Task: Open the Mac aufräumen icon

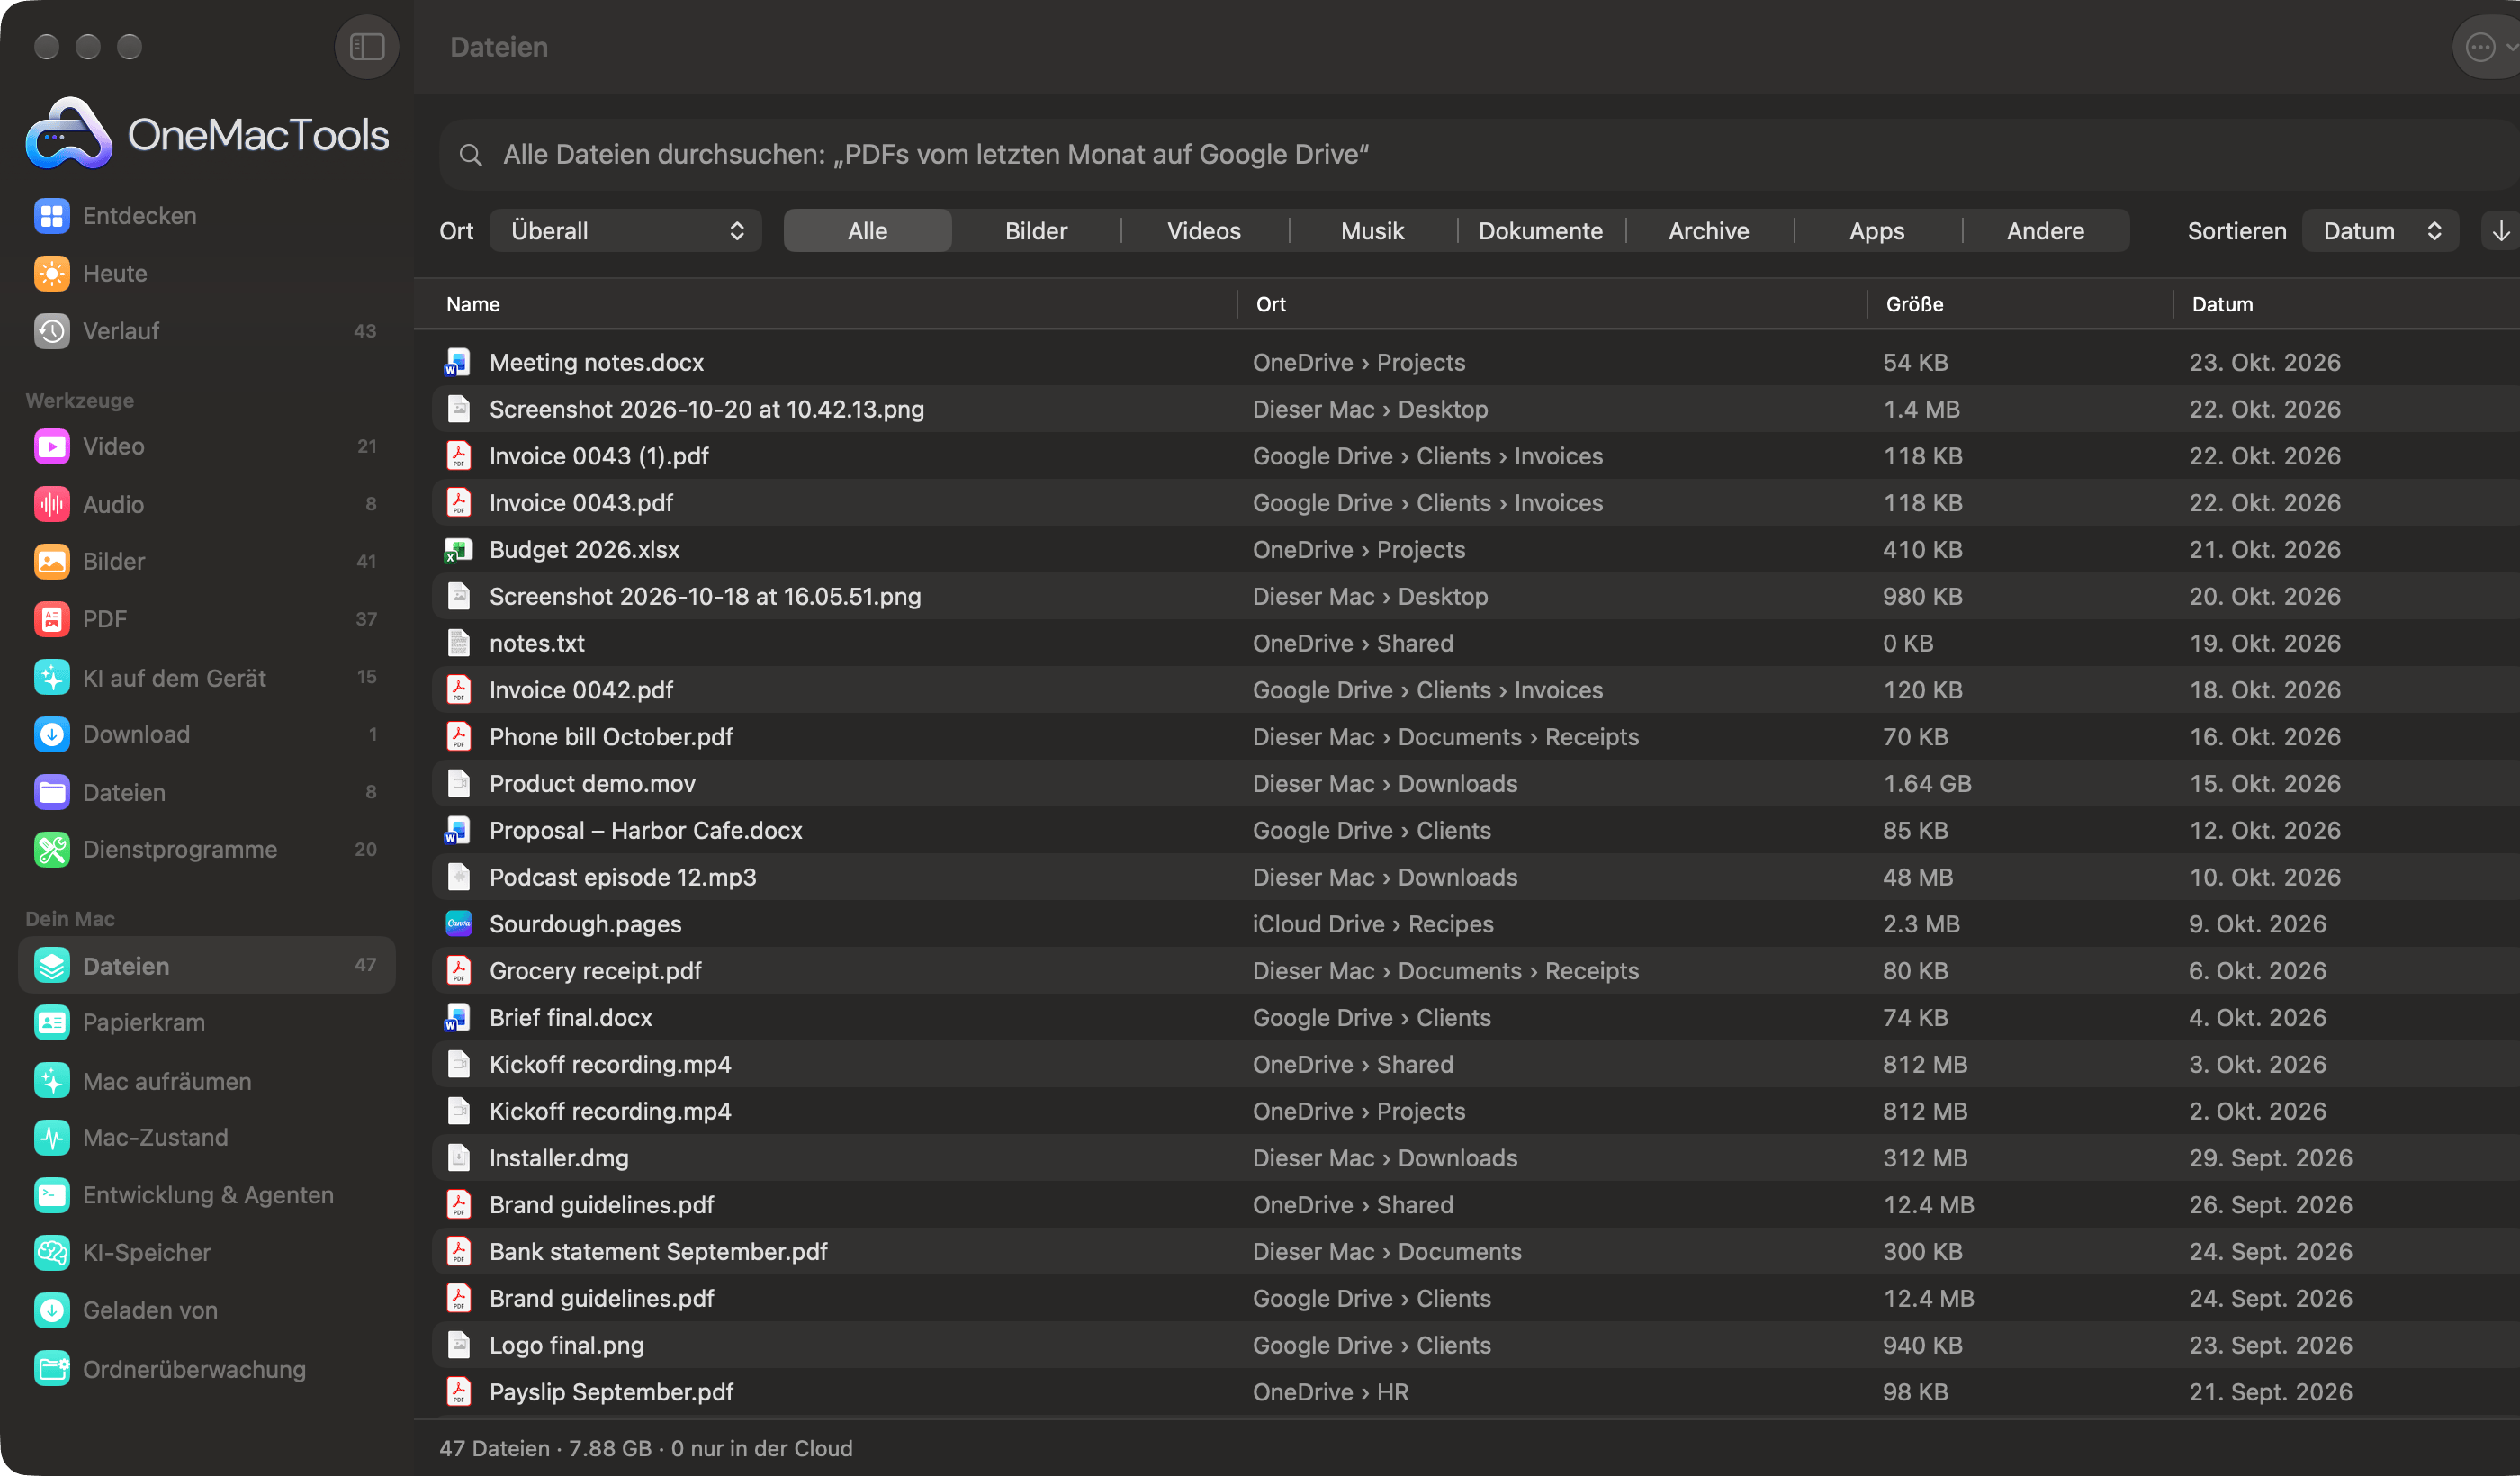Action: 52,1080
